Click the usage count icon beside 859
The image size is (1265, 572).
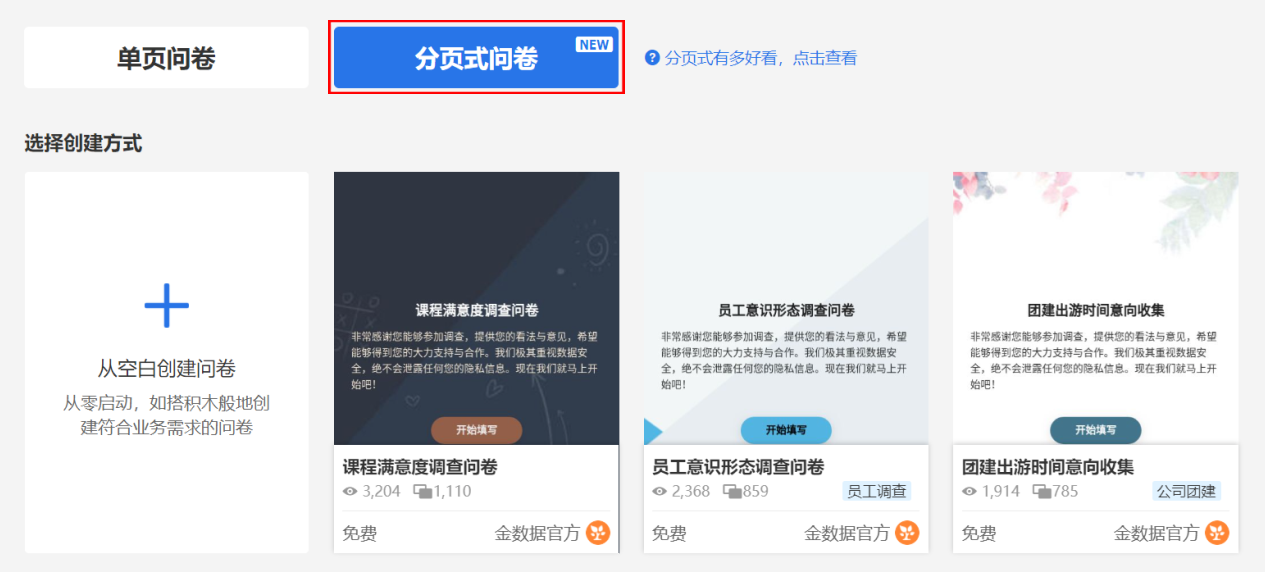click(x=732, y=492)
